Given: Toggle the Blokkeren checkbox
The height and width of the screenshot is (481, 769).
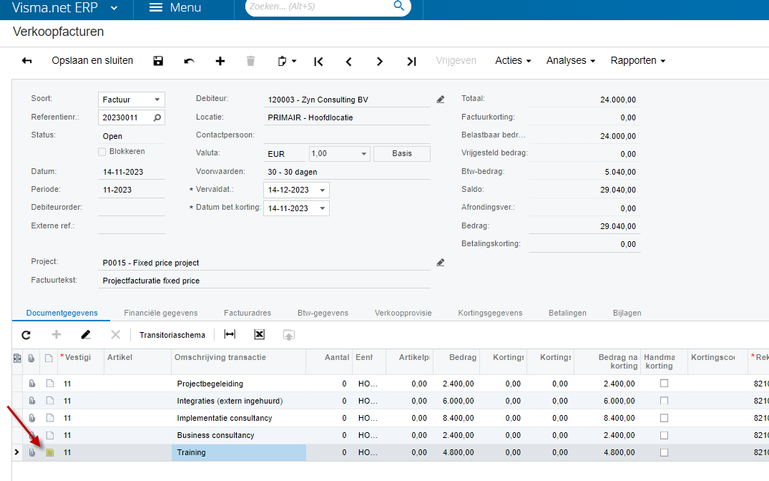Looking at the screenshot, I should point(102,152).
